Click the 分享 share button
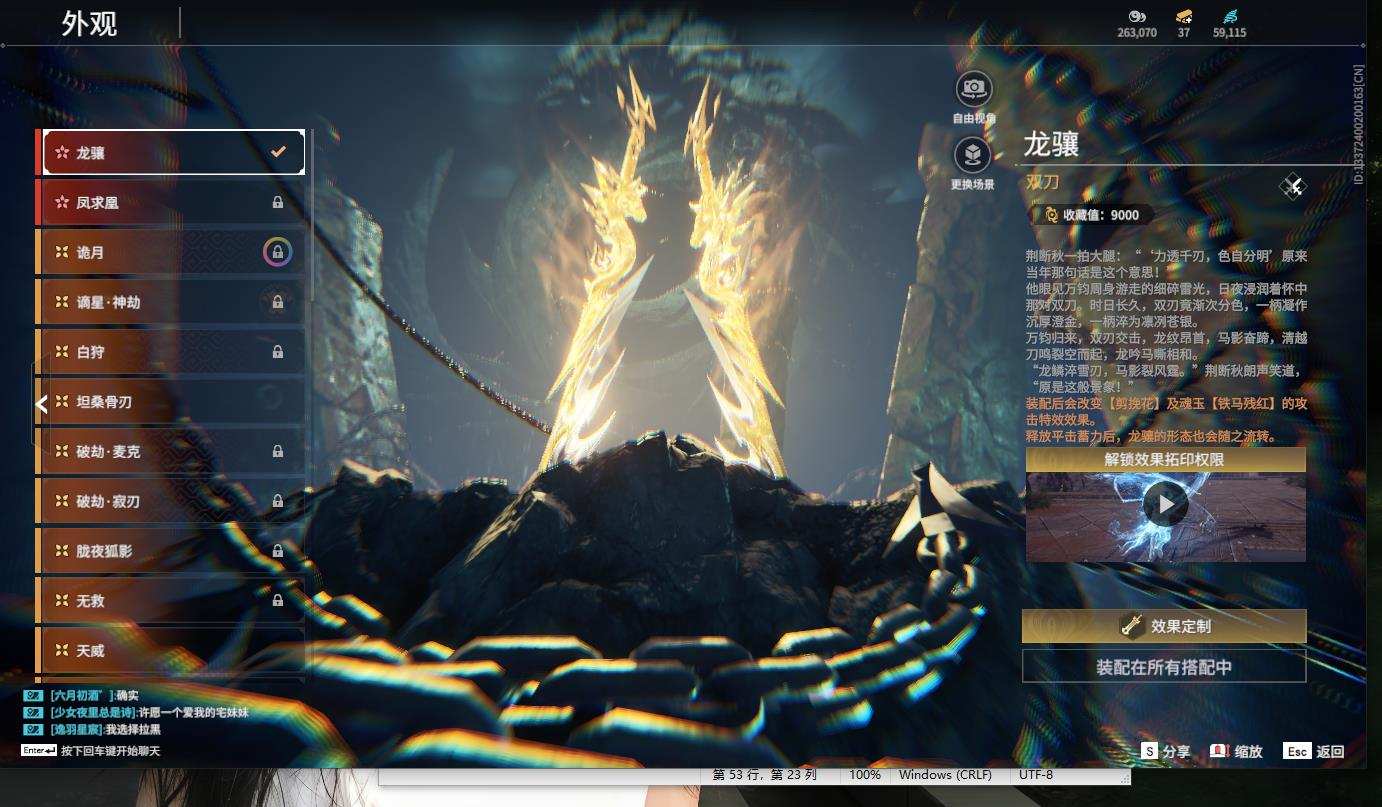Viewport: 1382px width, 807px height. (1166, 751)
